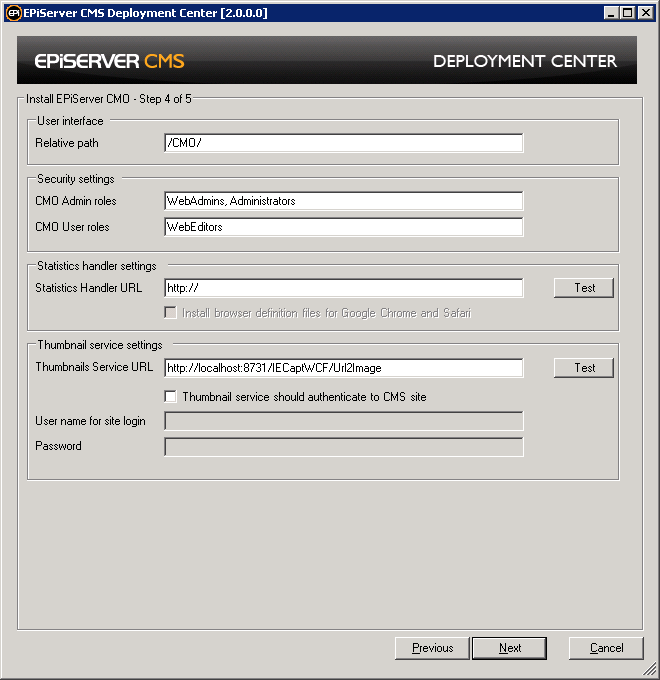Close the Deployment Center window
Image resolution: width=660 pixels, height=680 pixels.
click(x=646, y=13)
